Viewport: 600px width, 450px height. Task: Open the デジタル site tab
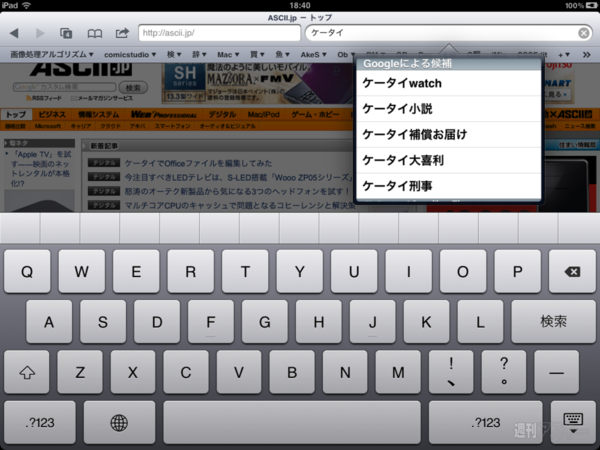pos(222,114)
